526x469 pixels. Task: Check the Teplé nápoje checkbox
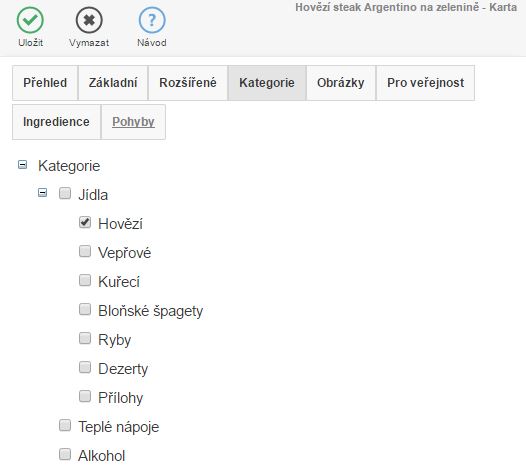click(65, 425)
